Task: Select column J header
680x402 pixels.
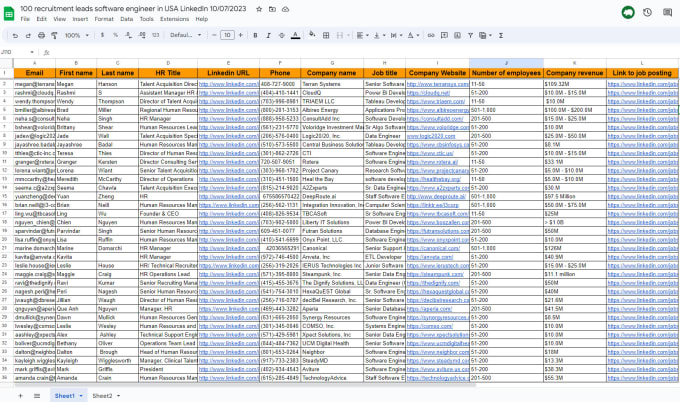Action: pyautogui.click(x=506, y=63)
